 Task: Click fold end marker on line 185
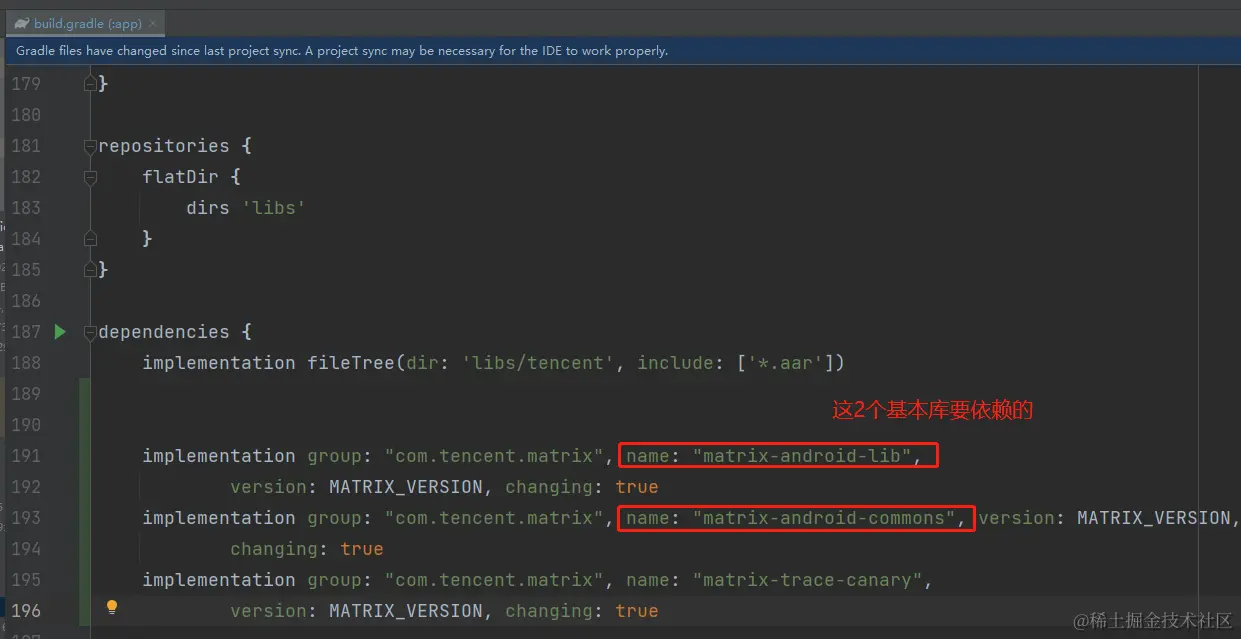click(x=90, y=269)
